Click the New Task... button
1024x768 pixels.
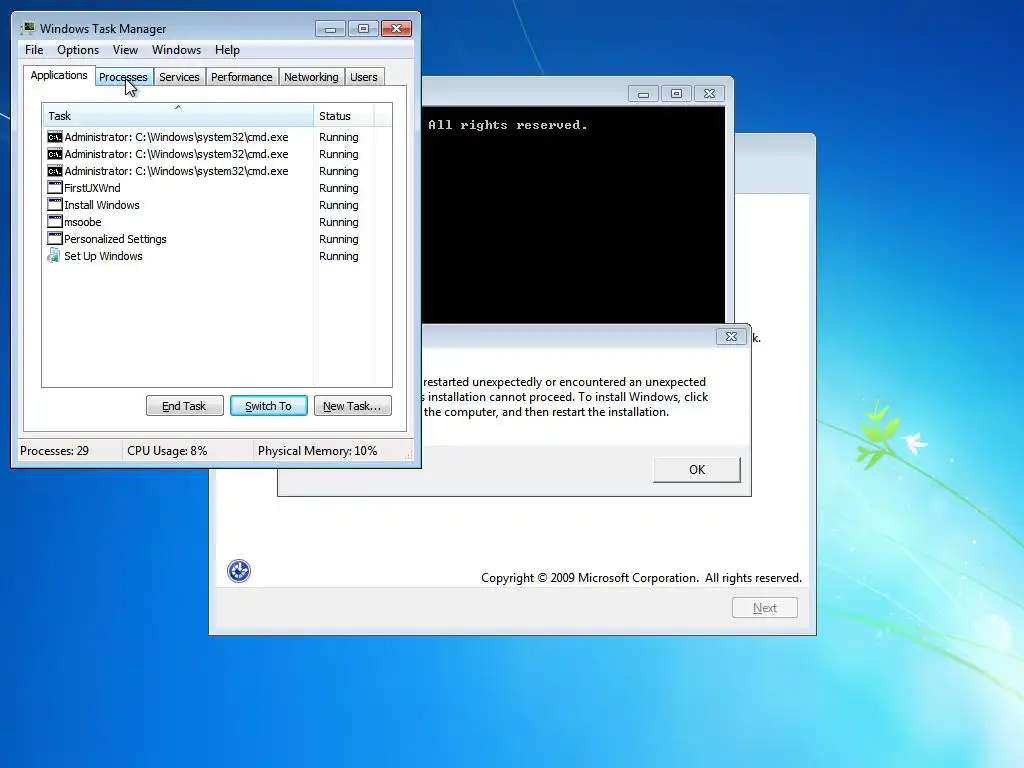pyautogui.click(x=353, y=406)
